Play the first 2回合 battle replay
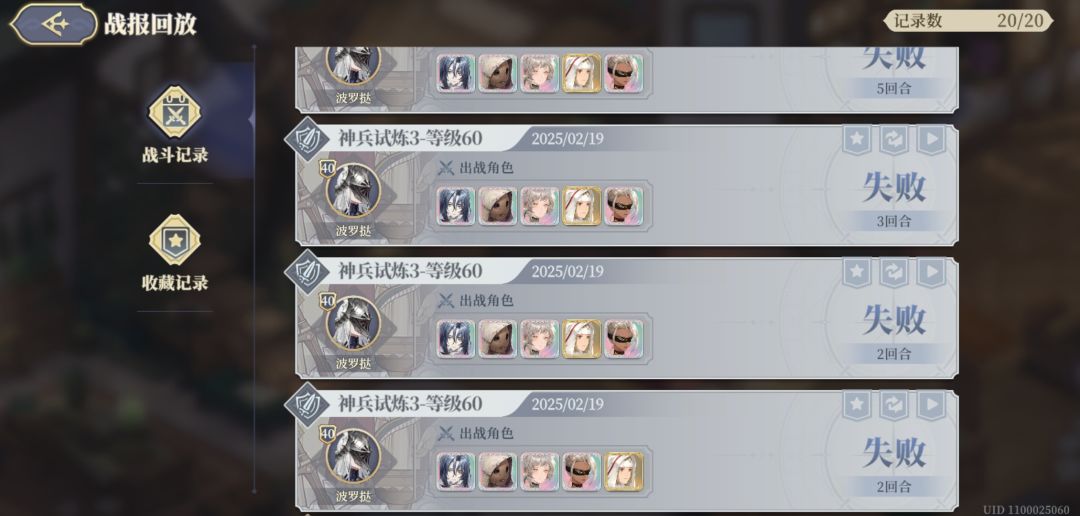 click(931, 273)
